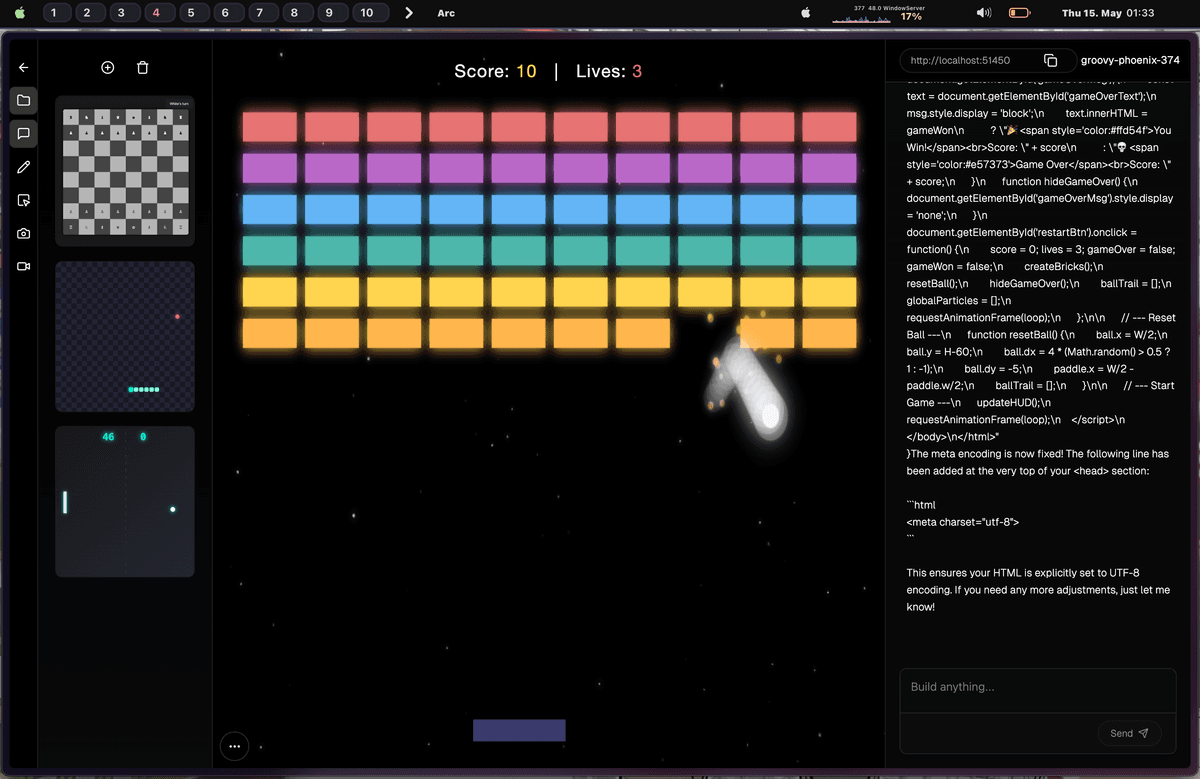Click the camera screenshot icon in sidebar

click(x=24, y=233)
